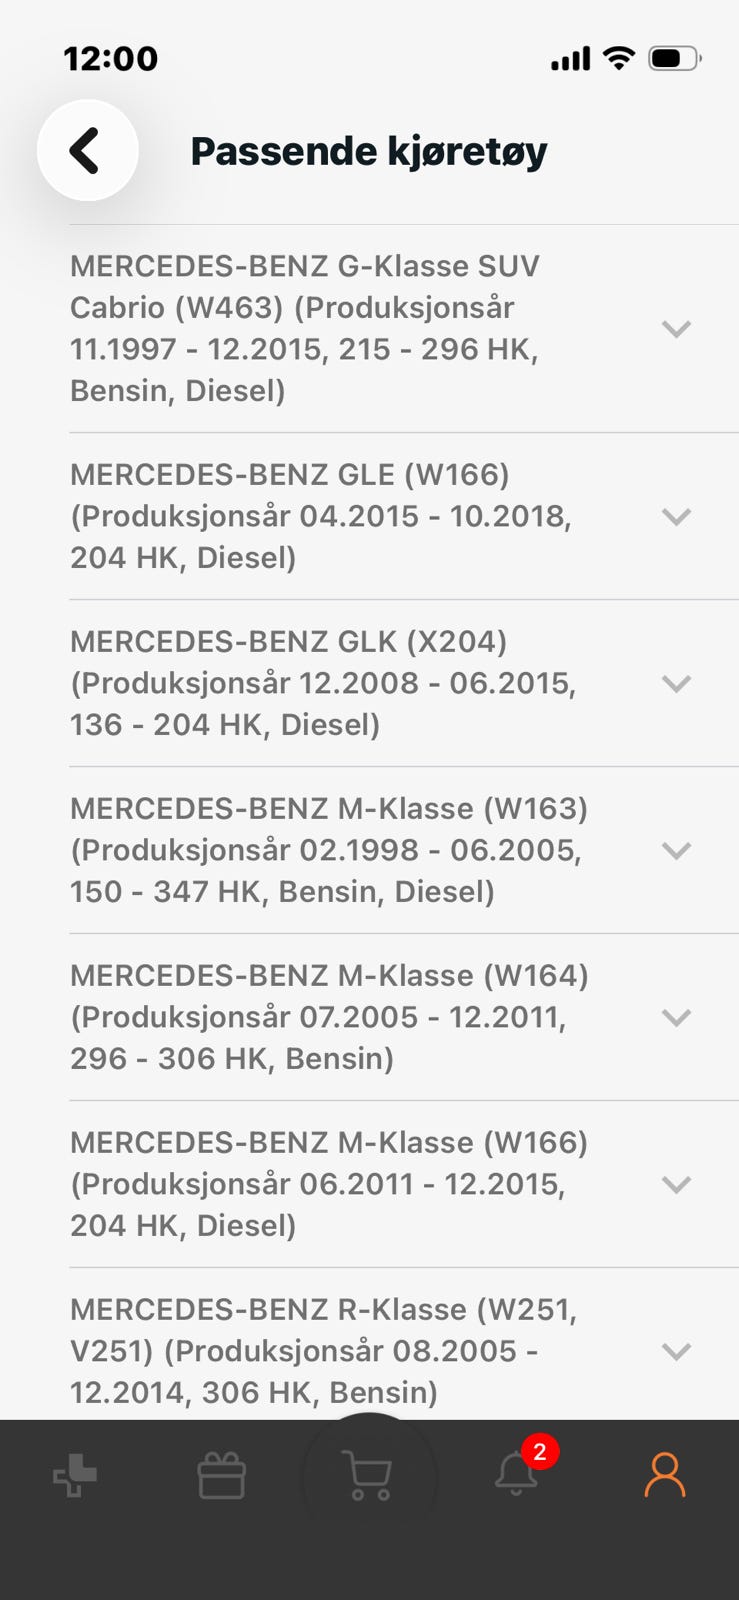The height and width of the screenshot is (1600, 739).
Task: Tap the back arrow button
Action: (87, 151)
